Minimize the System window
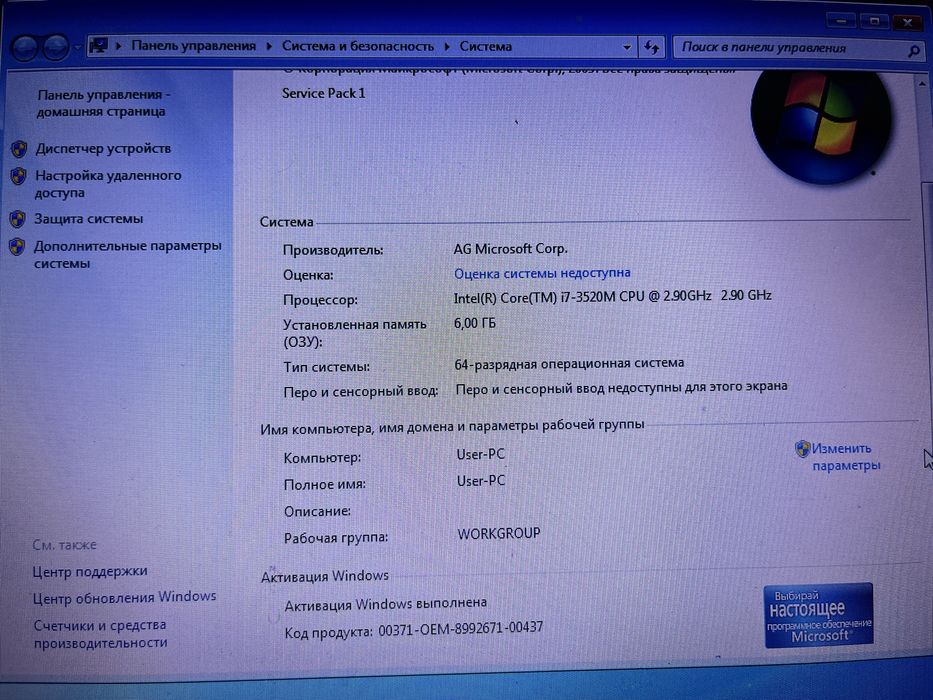Viewport: 933px width, 700px height. click(x=841, y=21)
